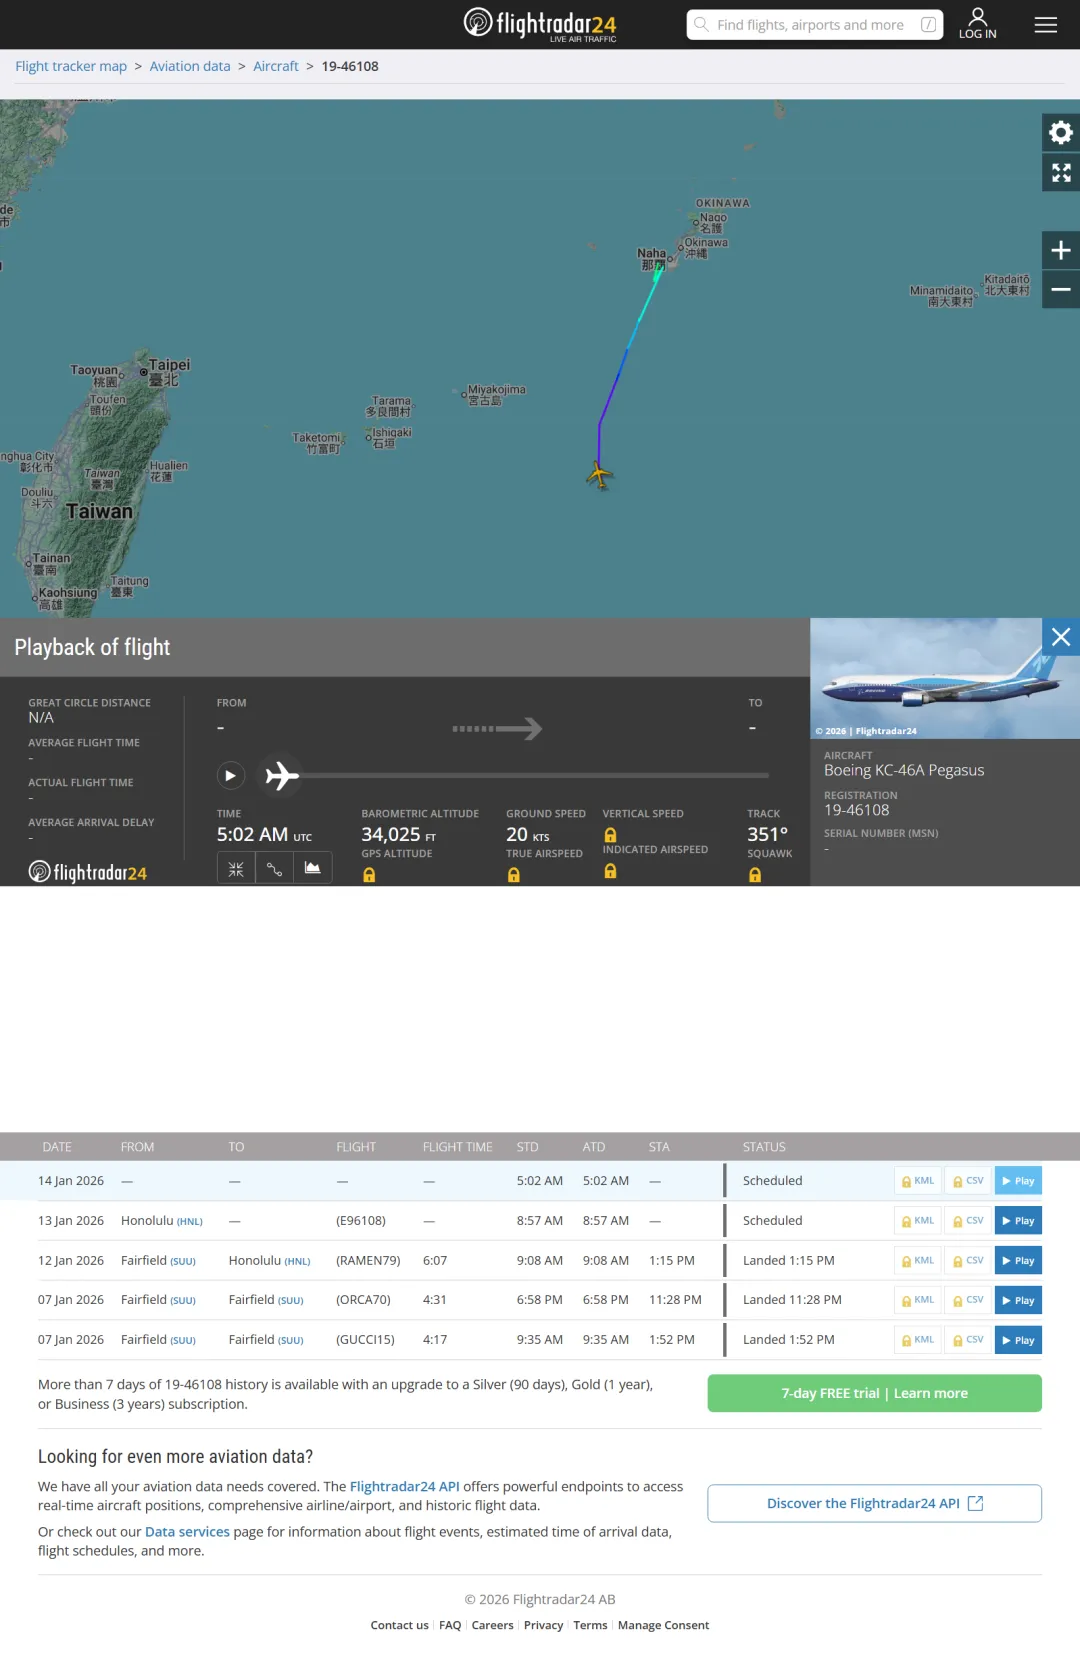This screenshot has width=1080, height=1663.
Task: Open Honolulu (HNL) in 13 Jan row
Action: (162, 1221)
